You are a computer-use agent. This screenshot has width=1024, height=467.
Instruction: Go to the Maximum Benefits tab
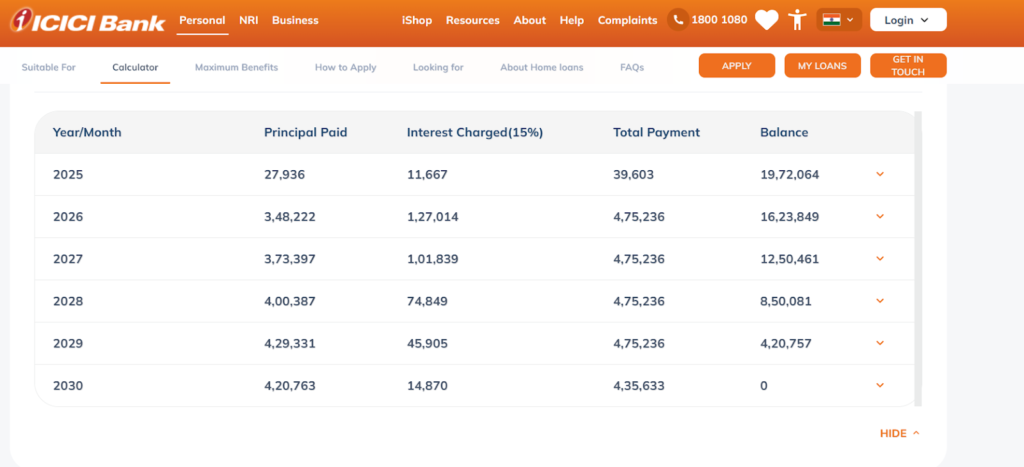tap(236, 67)
